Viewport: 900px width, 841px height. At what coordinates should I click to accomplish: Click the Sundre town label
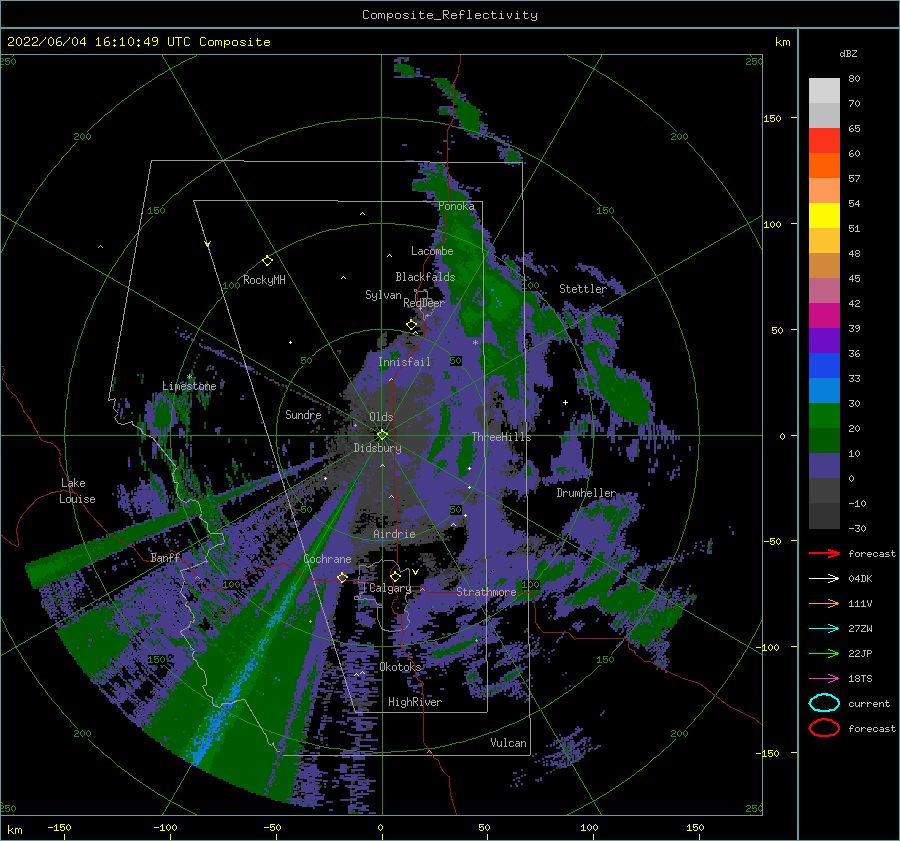[303, 414]
